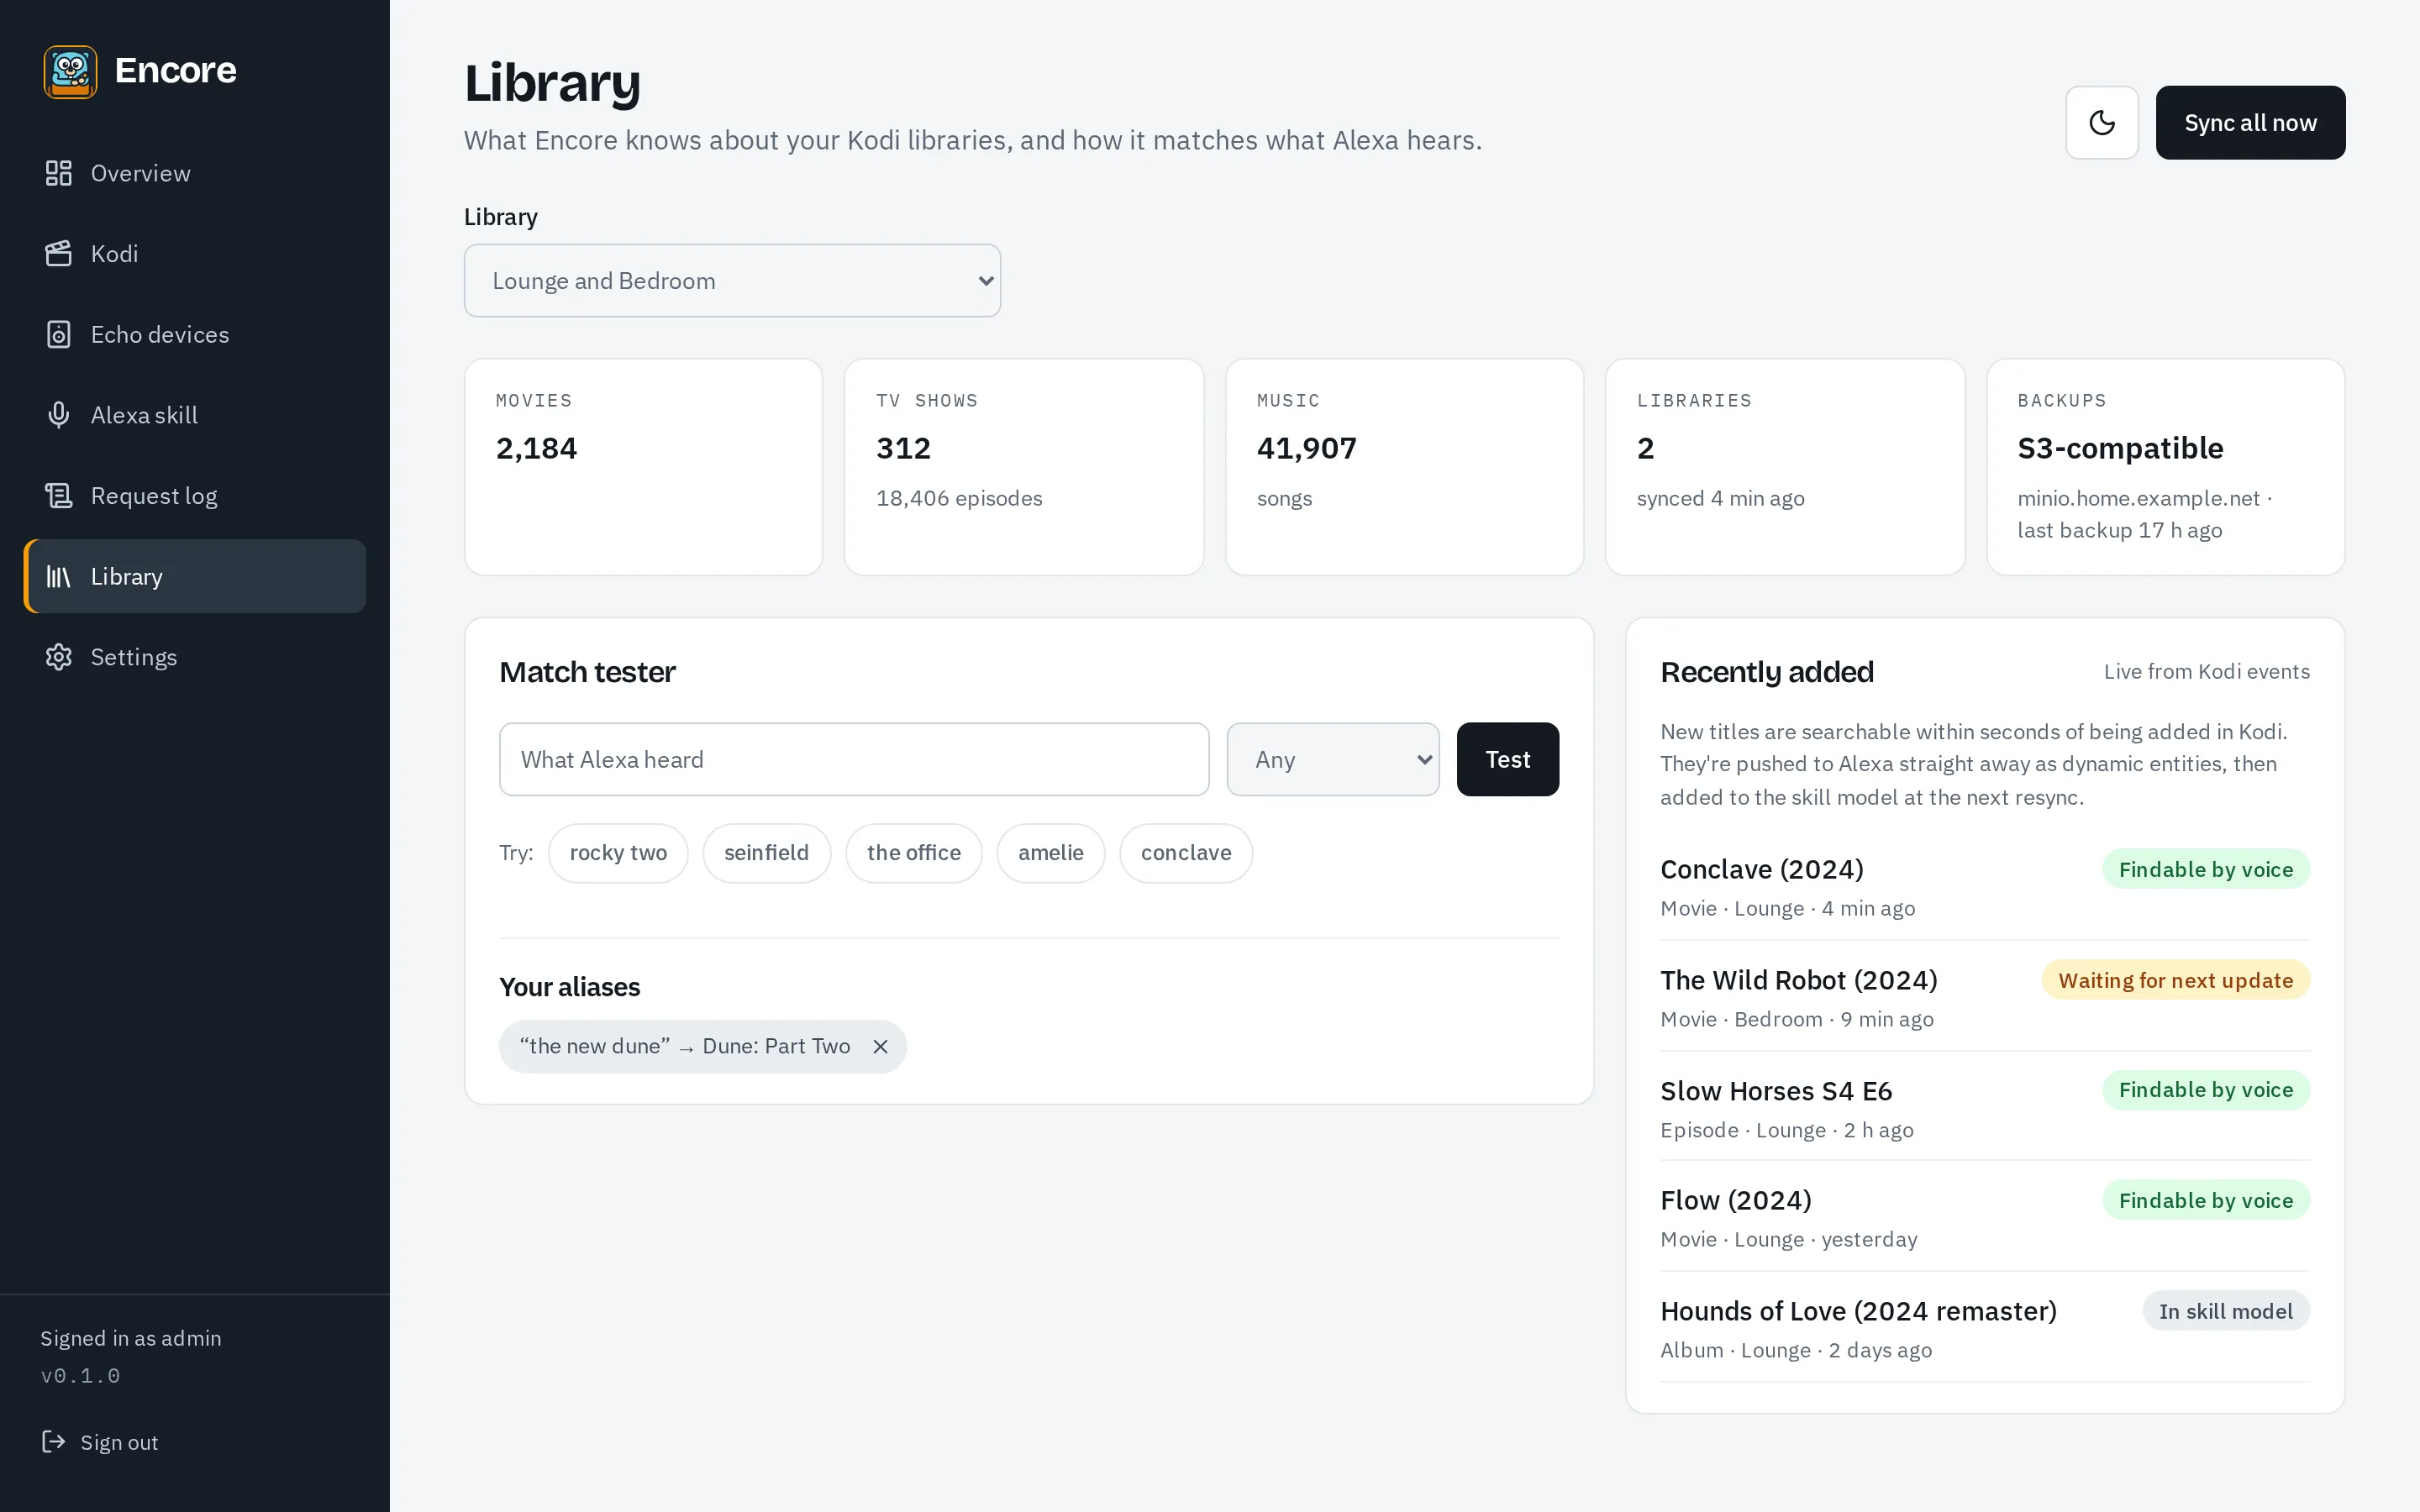Go to the Overview page

(195, 173)
